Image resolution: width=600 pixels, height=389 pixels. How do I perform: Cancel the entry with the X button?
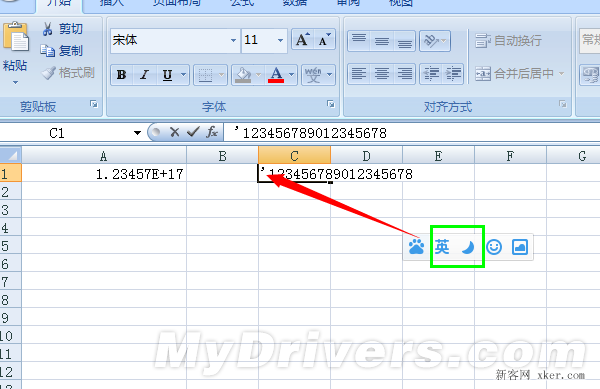click(x=174, y=132)
